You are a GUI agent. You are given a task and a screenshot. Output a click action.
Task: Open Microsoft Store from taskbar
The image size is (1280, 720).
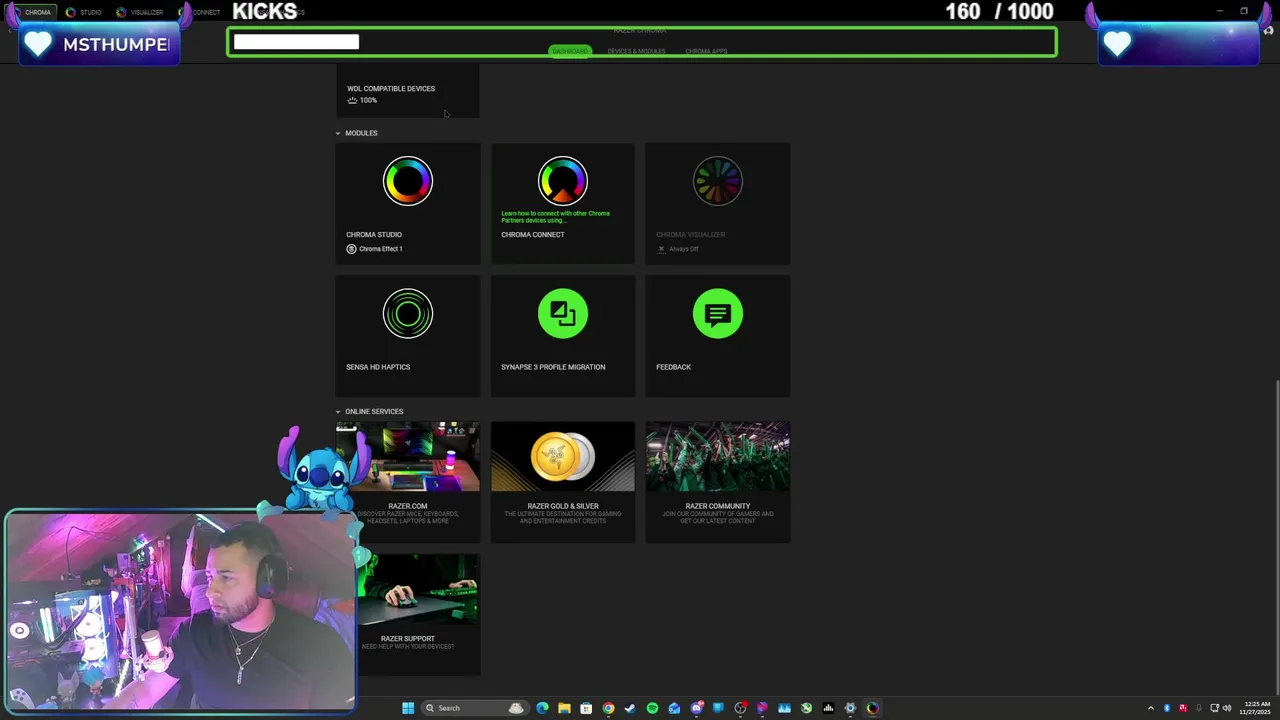coord(586,708)
